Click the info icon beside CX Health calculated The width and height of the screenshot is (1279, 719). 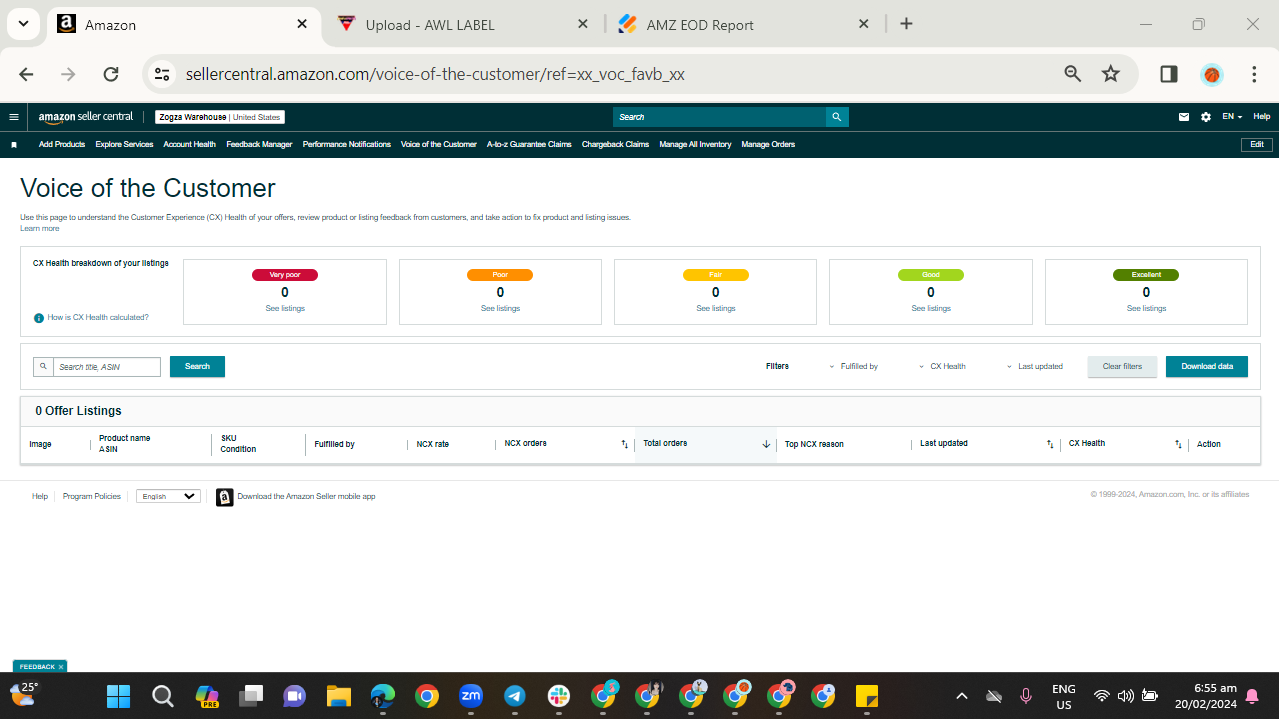39,318
